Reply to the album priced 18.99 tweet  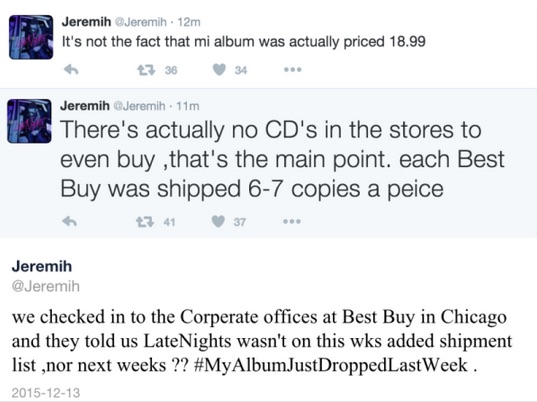[71, 70]
